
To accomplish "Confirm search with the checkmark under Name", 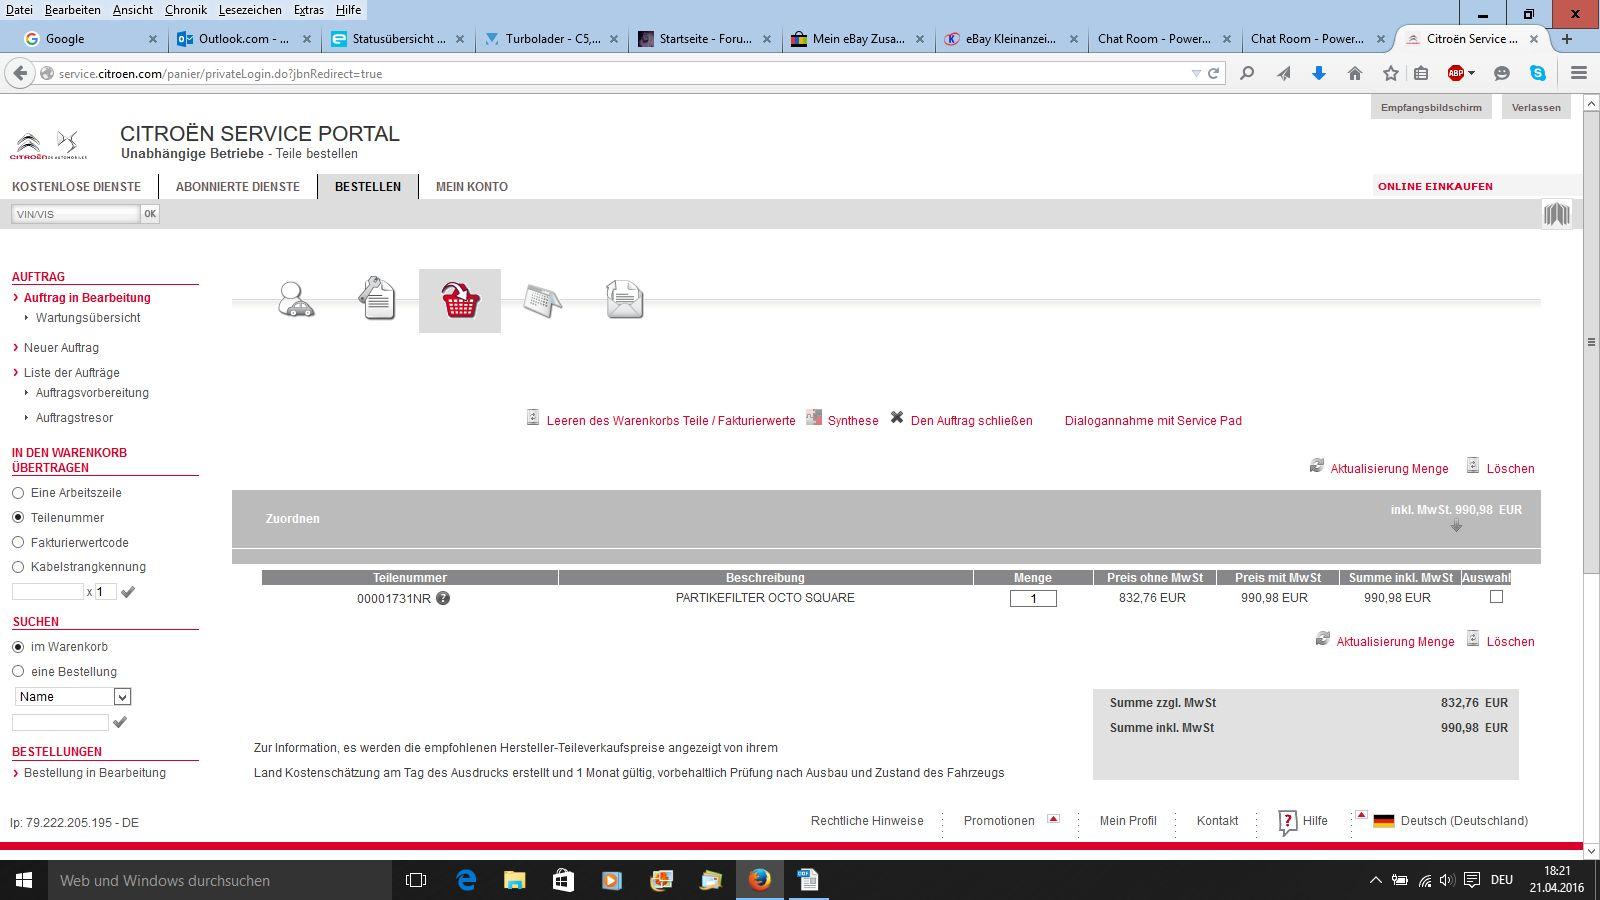I will 120,722.
